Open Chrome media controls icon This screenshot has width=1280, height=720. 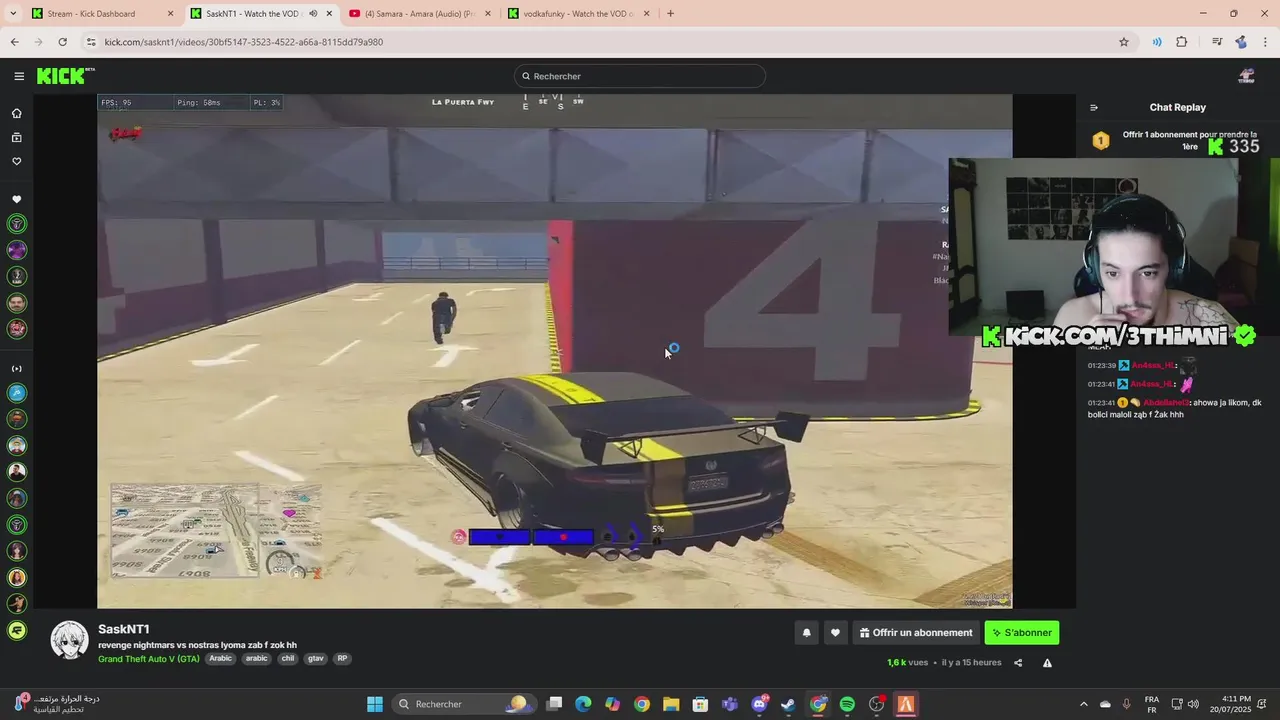click(1217, 42)
